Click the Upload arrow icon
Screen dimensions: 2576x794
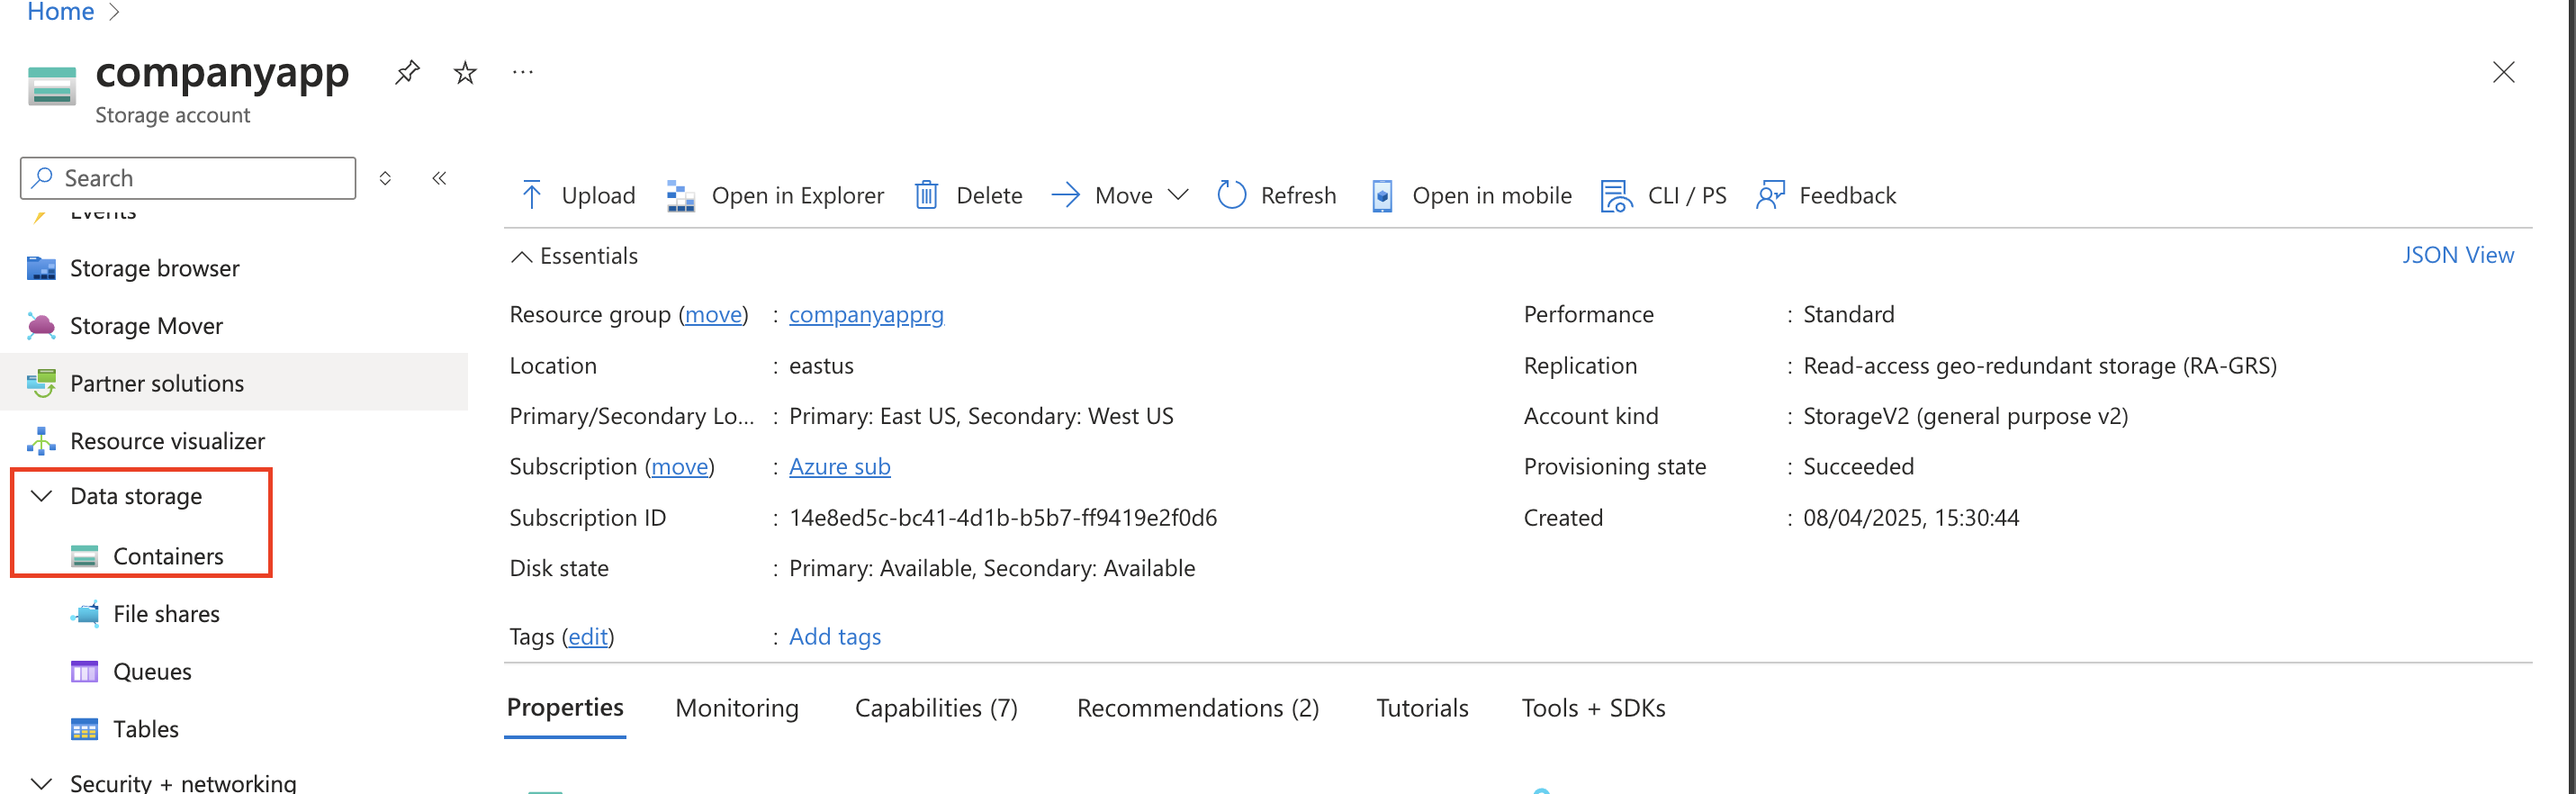point(532,195)
